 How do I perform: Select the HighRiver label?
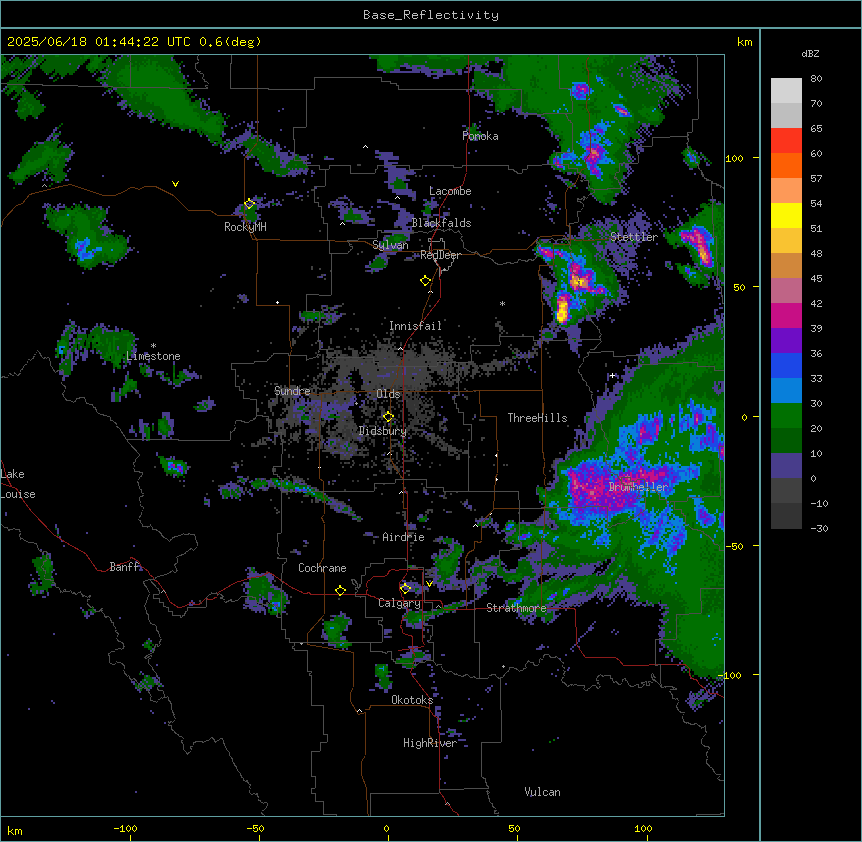(430, 743)
